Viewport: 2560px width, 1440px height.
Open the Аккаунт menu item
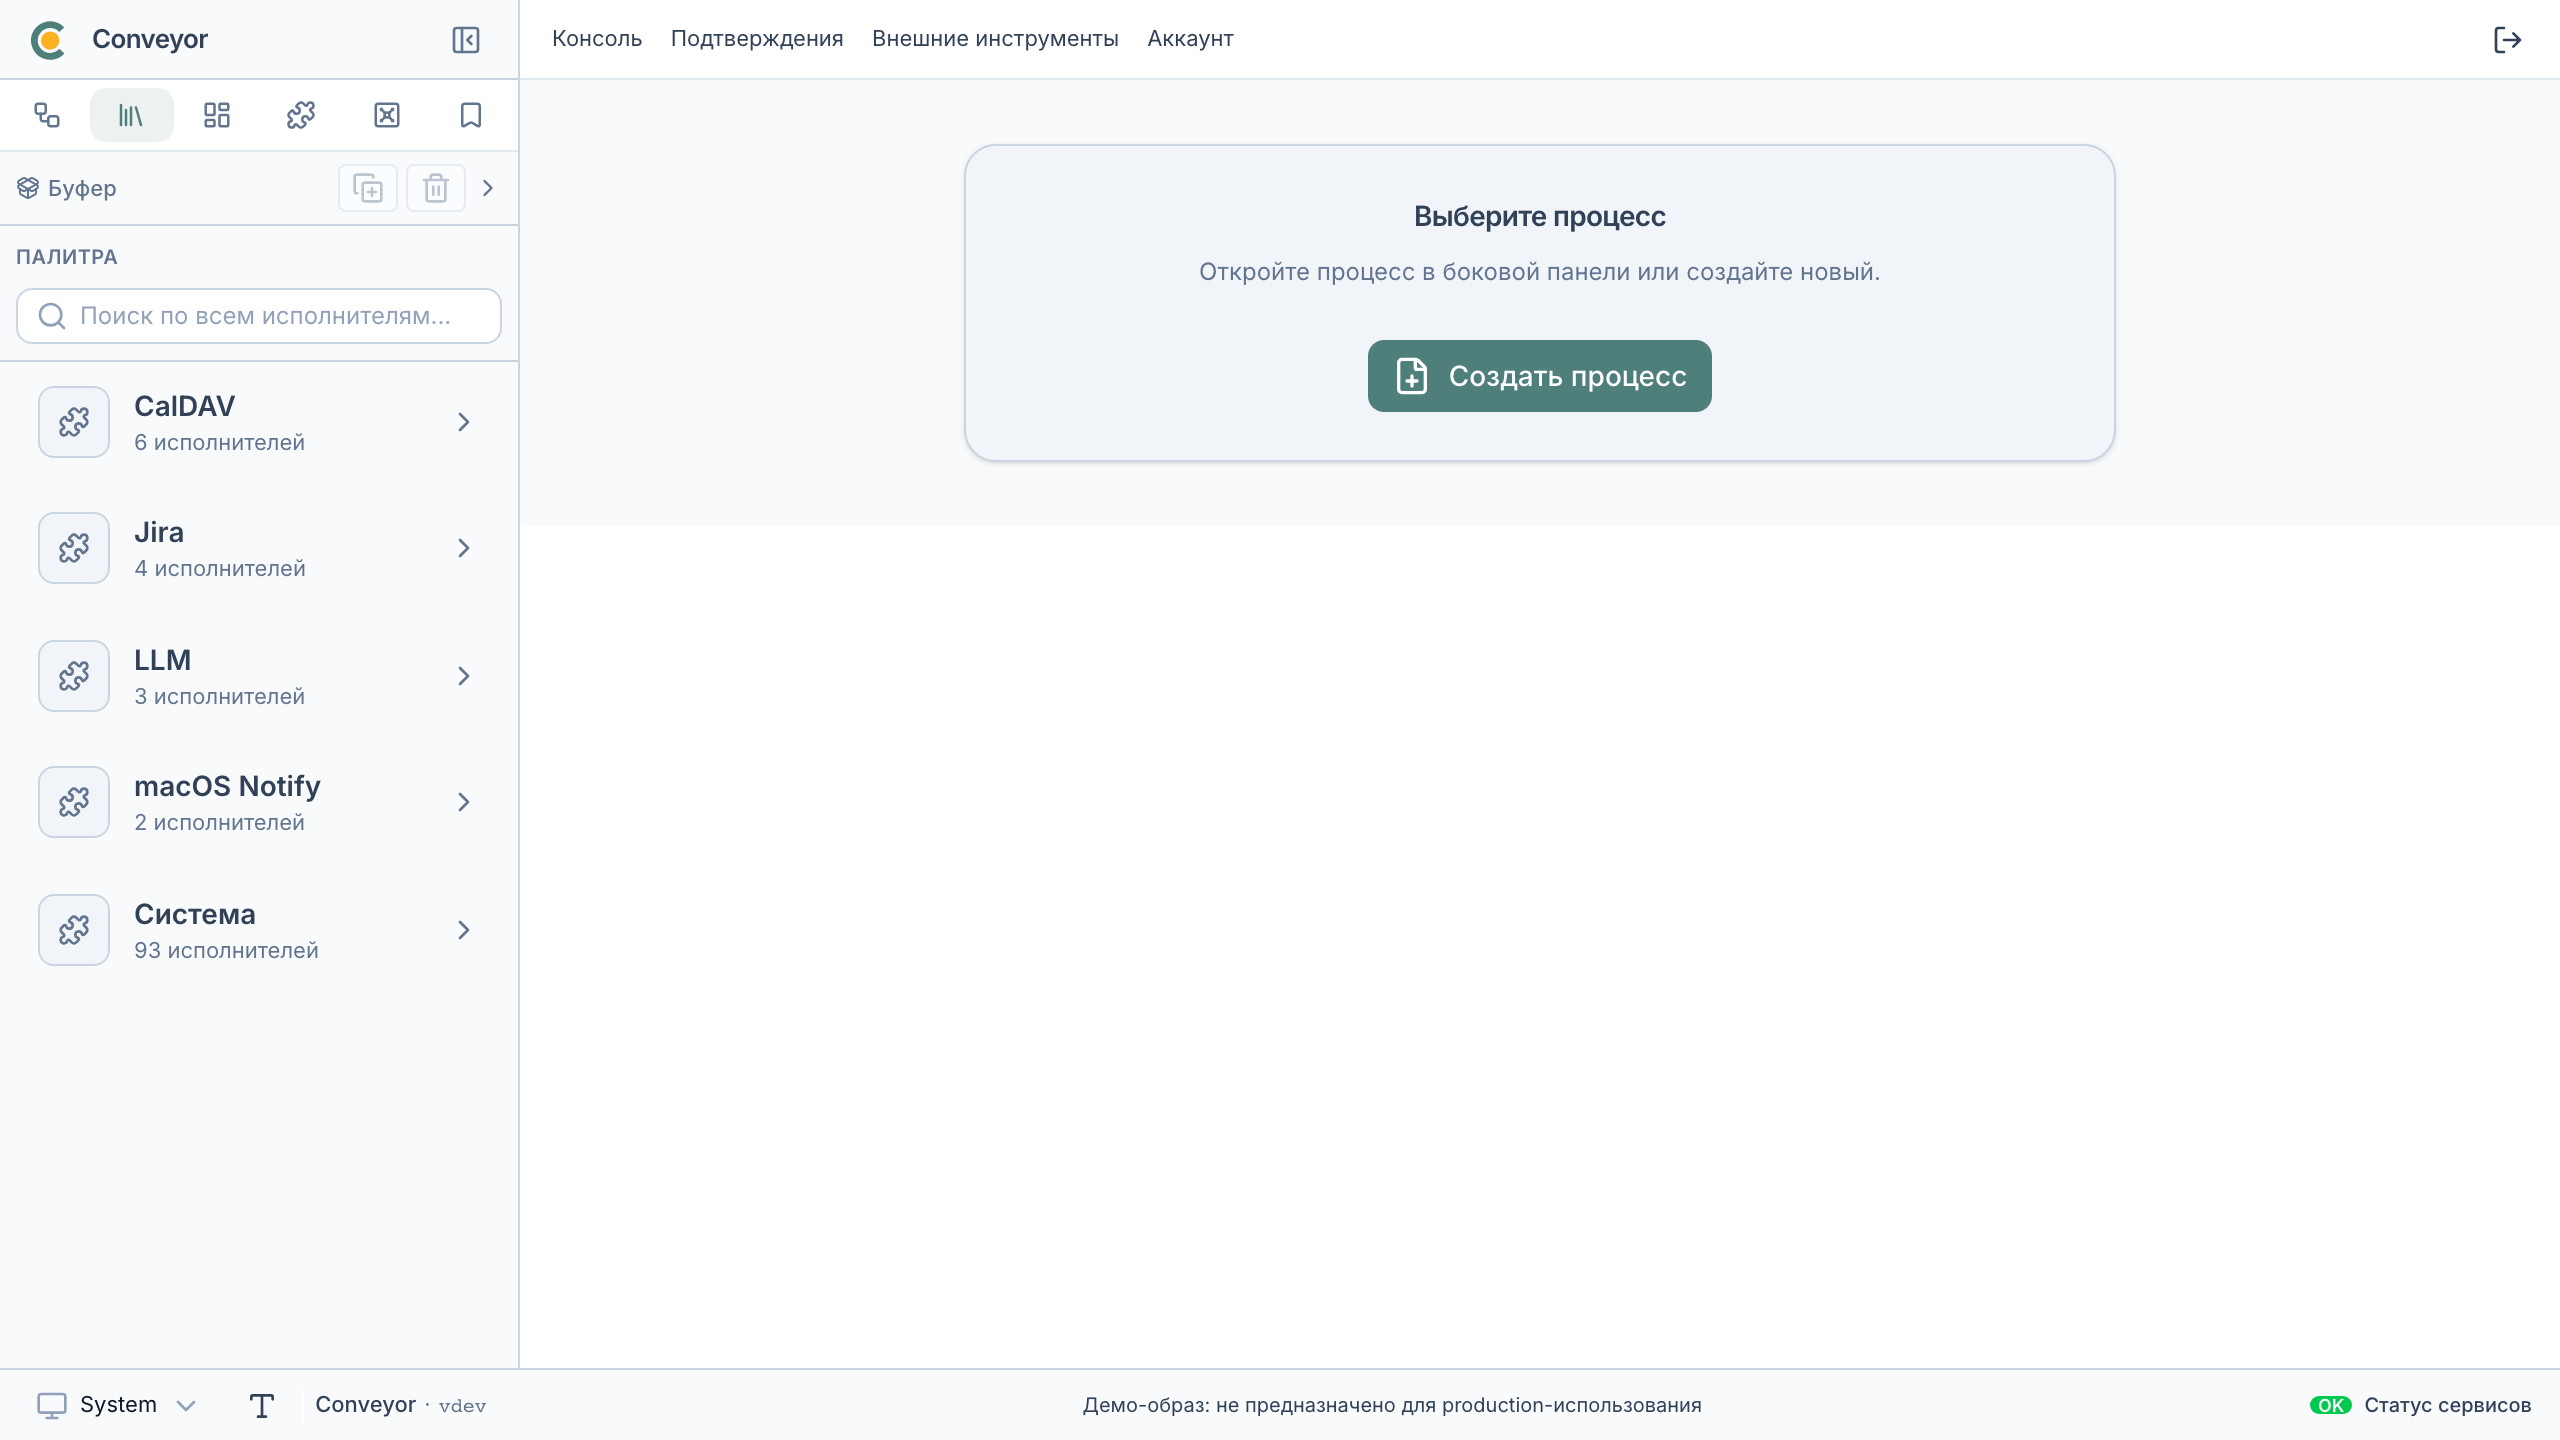point(1190,39)
